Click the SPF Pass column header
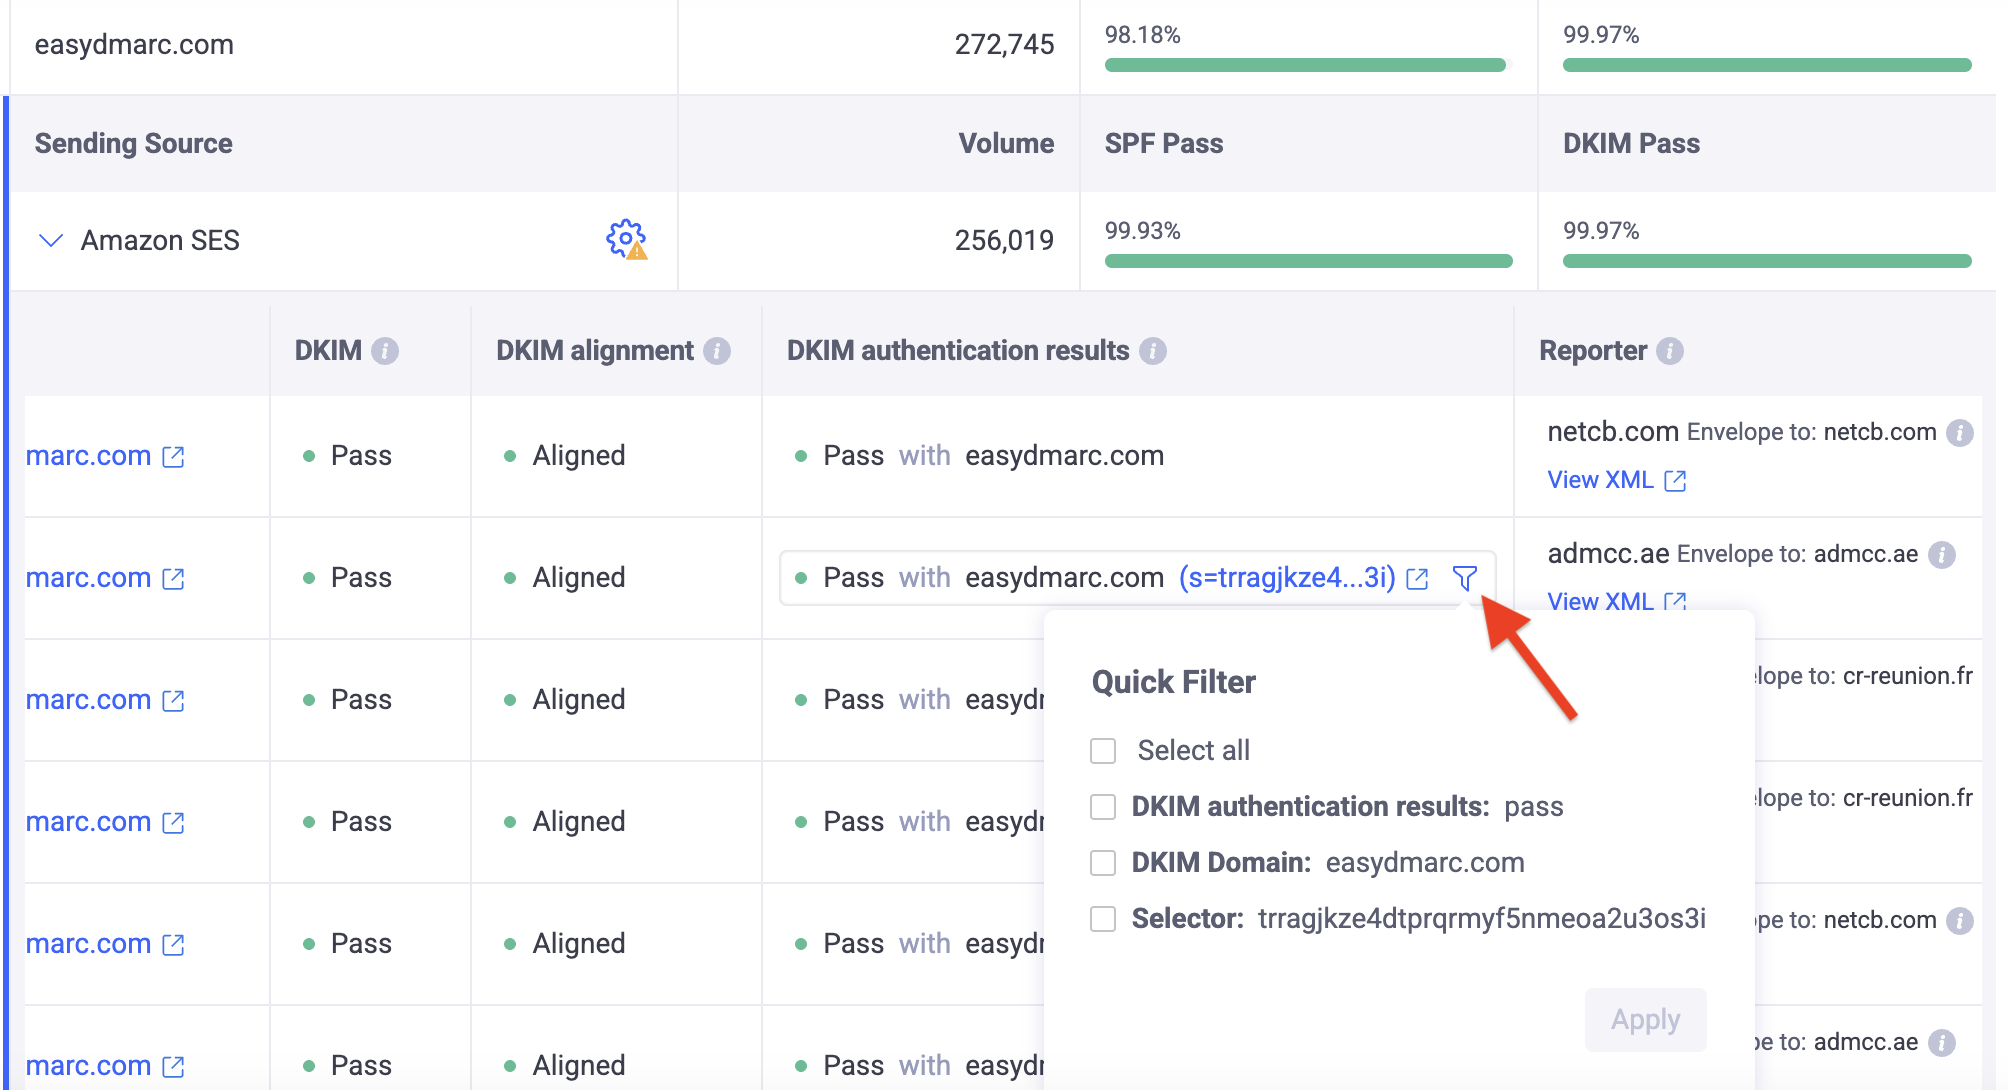 pos(1163,143)
